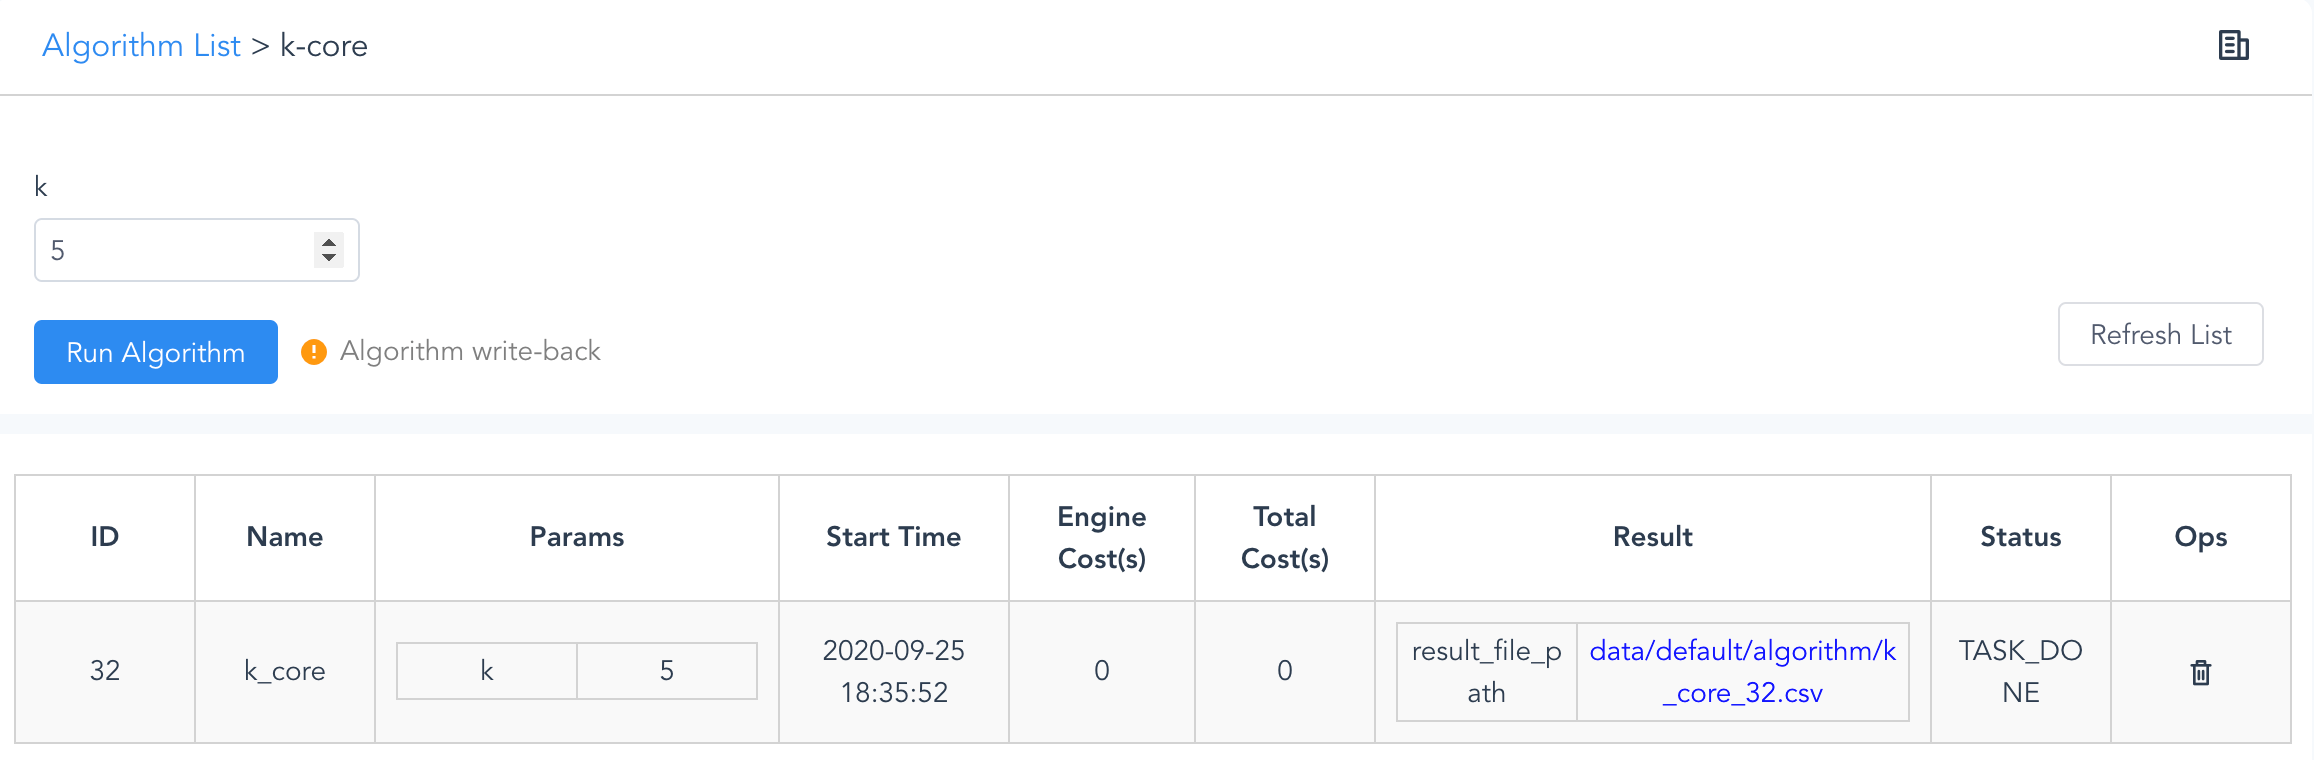This screenshot has width=2314, height=760.
Task: Select the TASK_DONE status cell
Action: point(2020,671)
